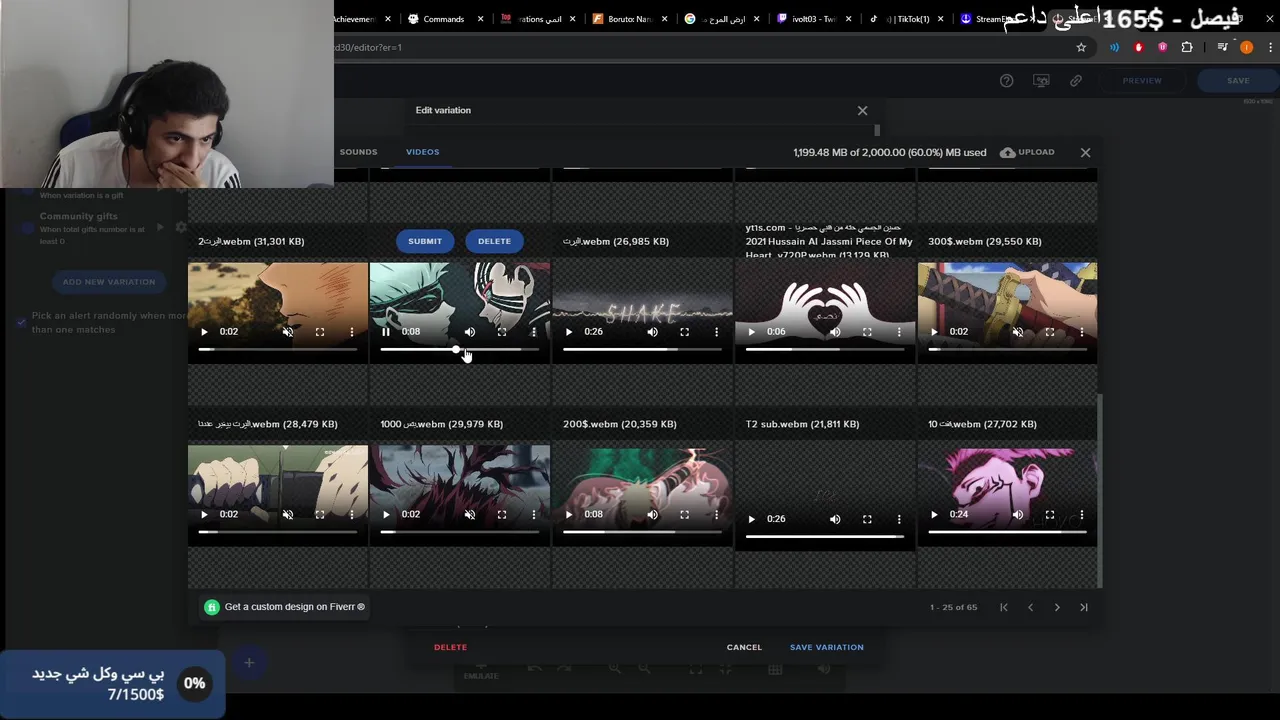Go to the first gallery page
This screenshot has width=1280, height=720.
point(1004,607)
